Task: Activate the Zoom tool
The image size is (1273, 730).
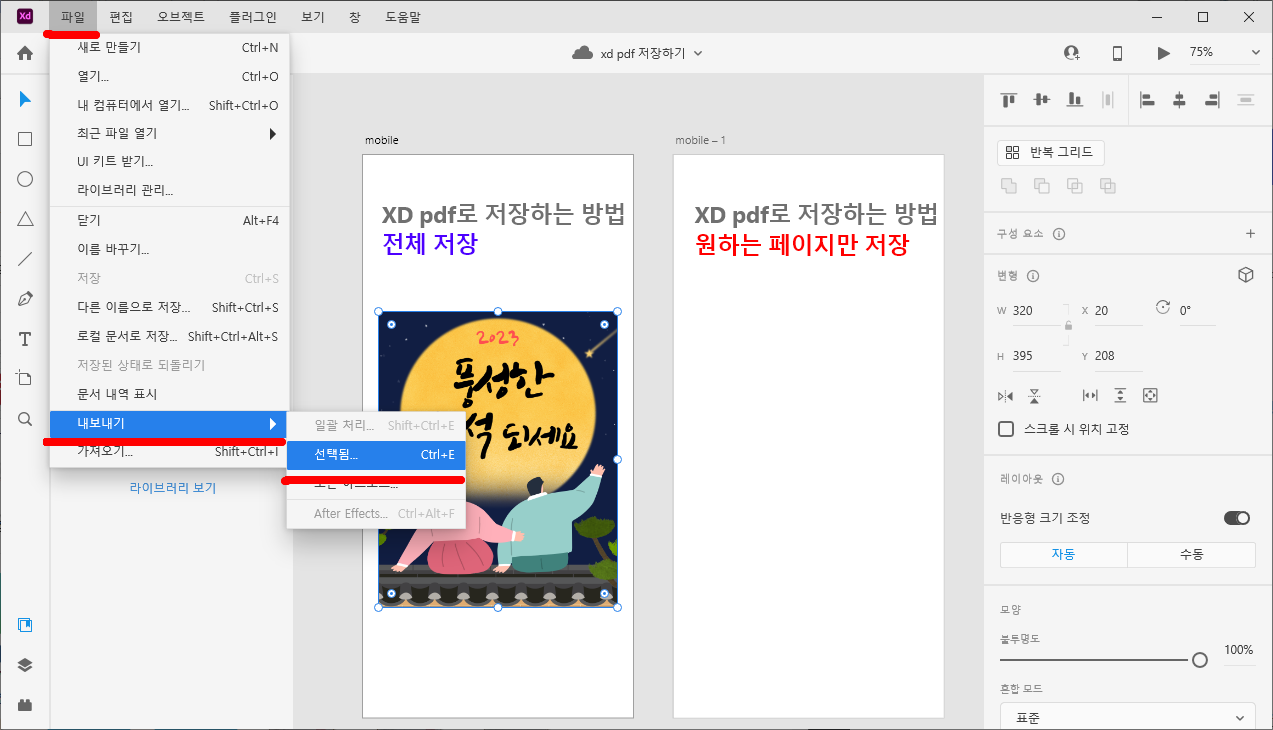Action: tap(24, 418)
